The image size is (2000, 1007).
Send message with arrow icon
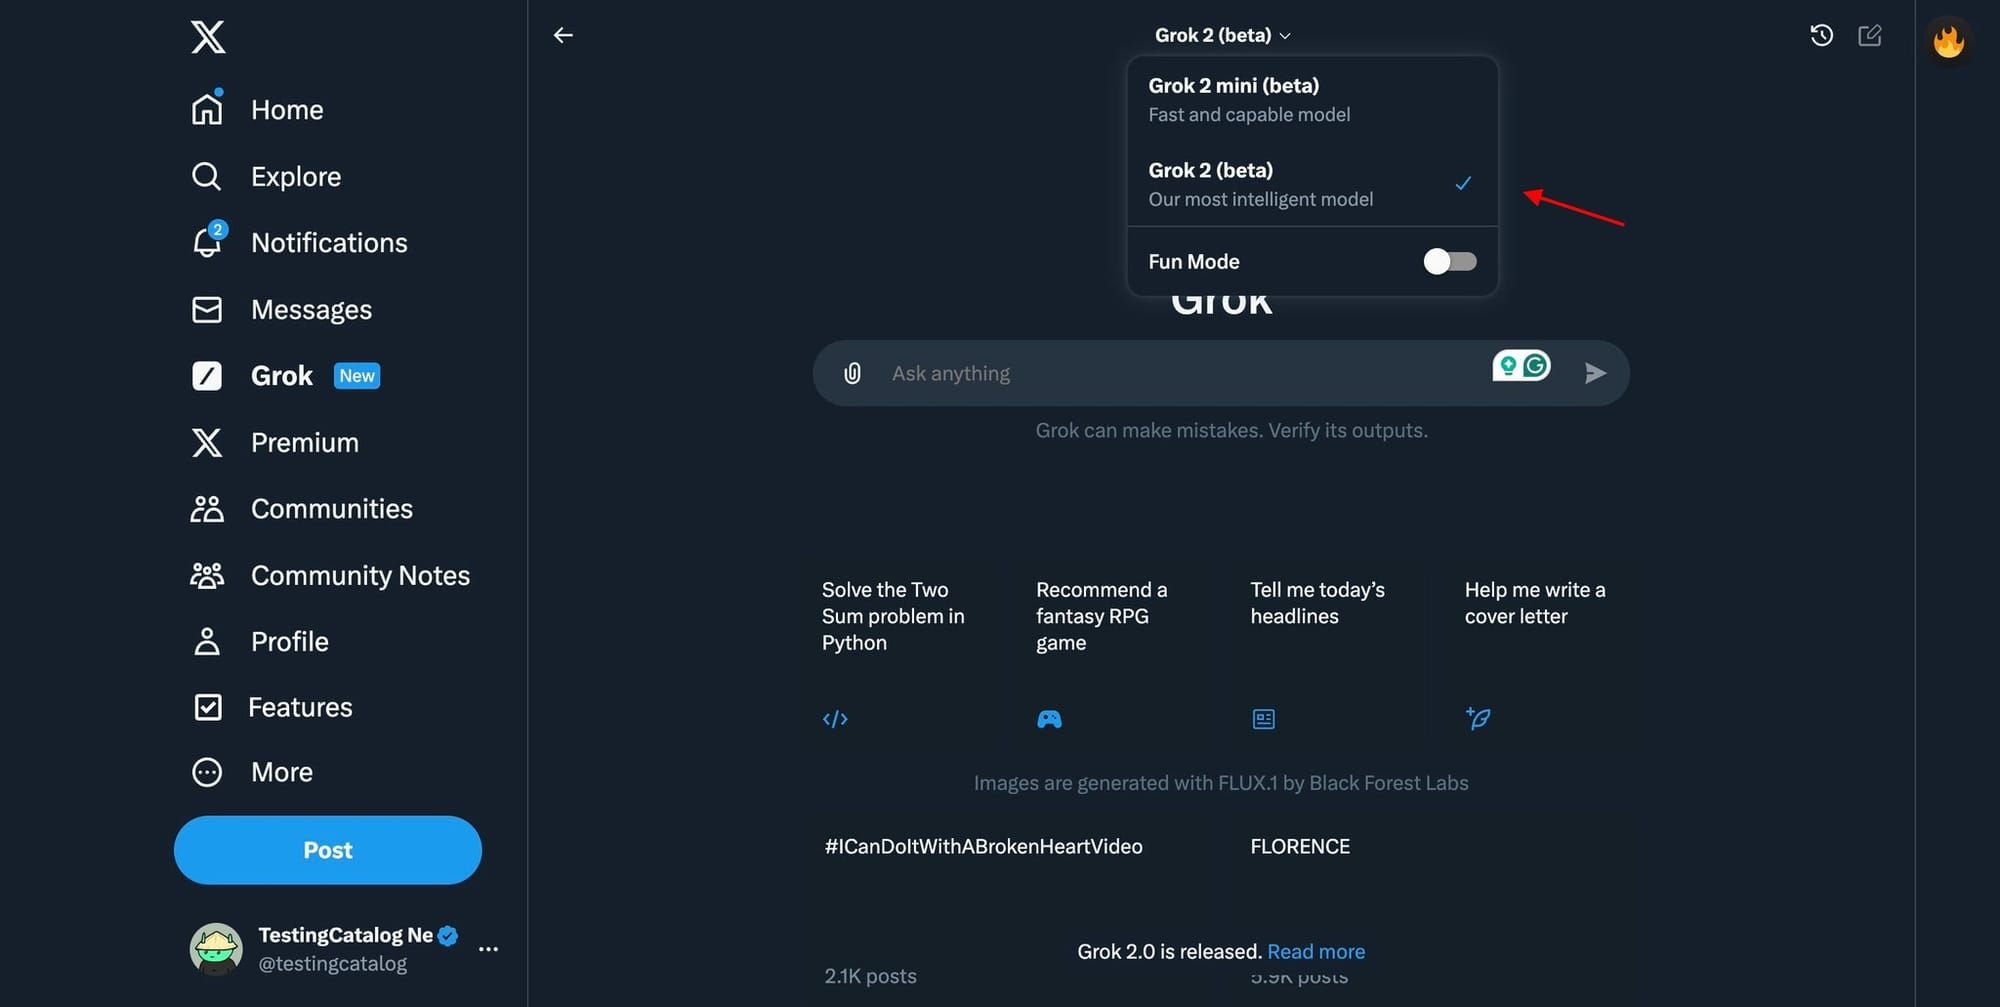[x=1595, y=373]
